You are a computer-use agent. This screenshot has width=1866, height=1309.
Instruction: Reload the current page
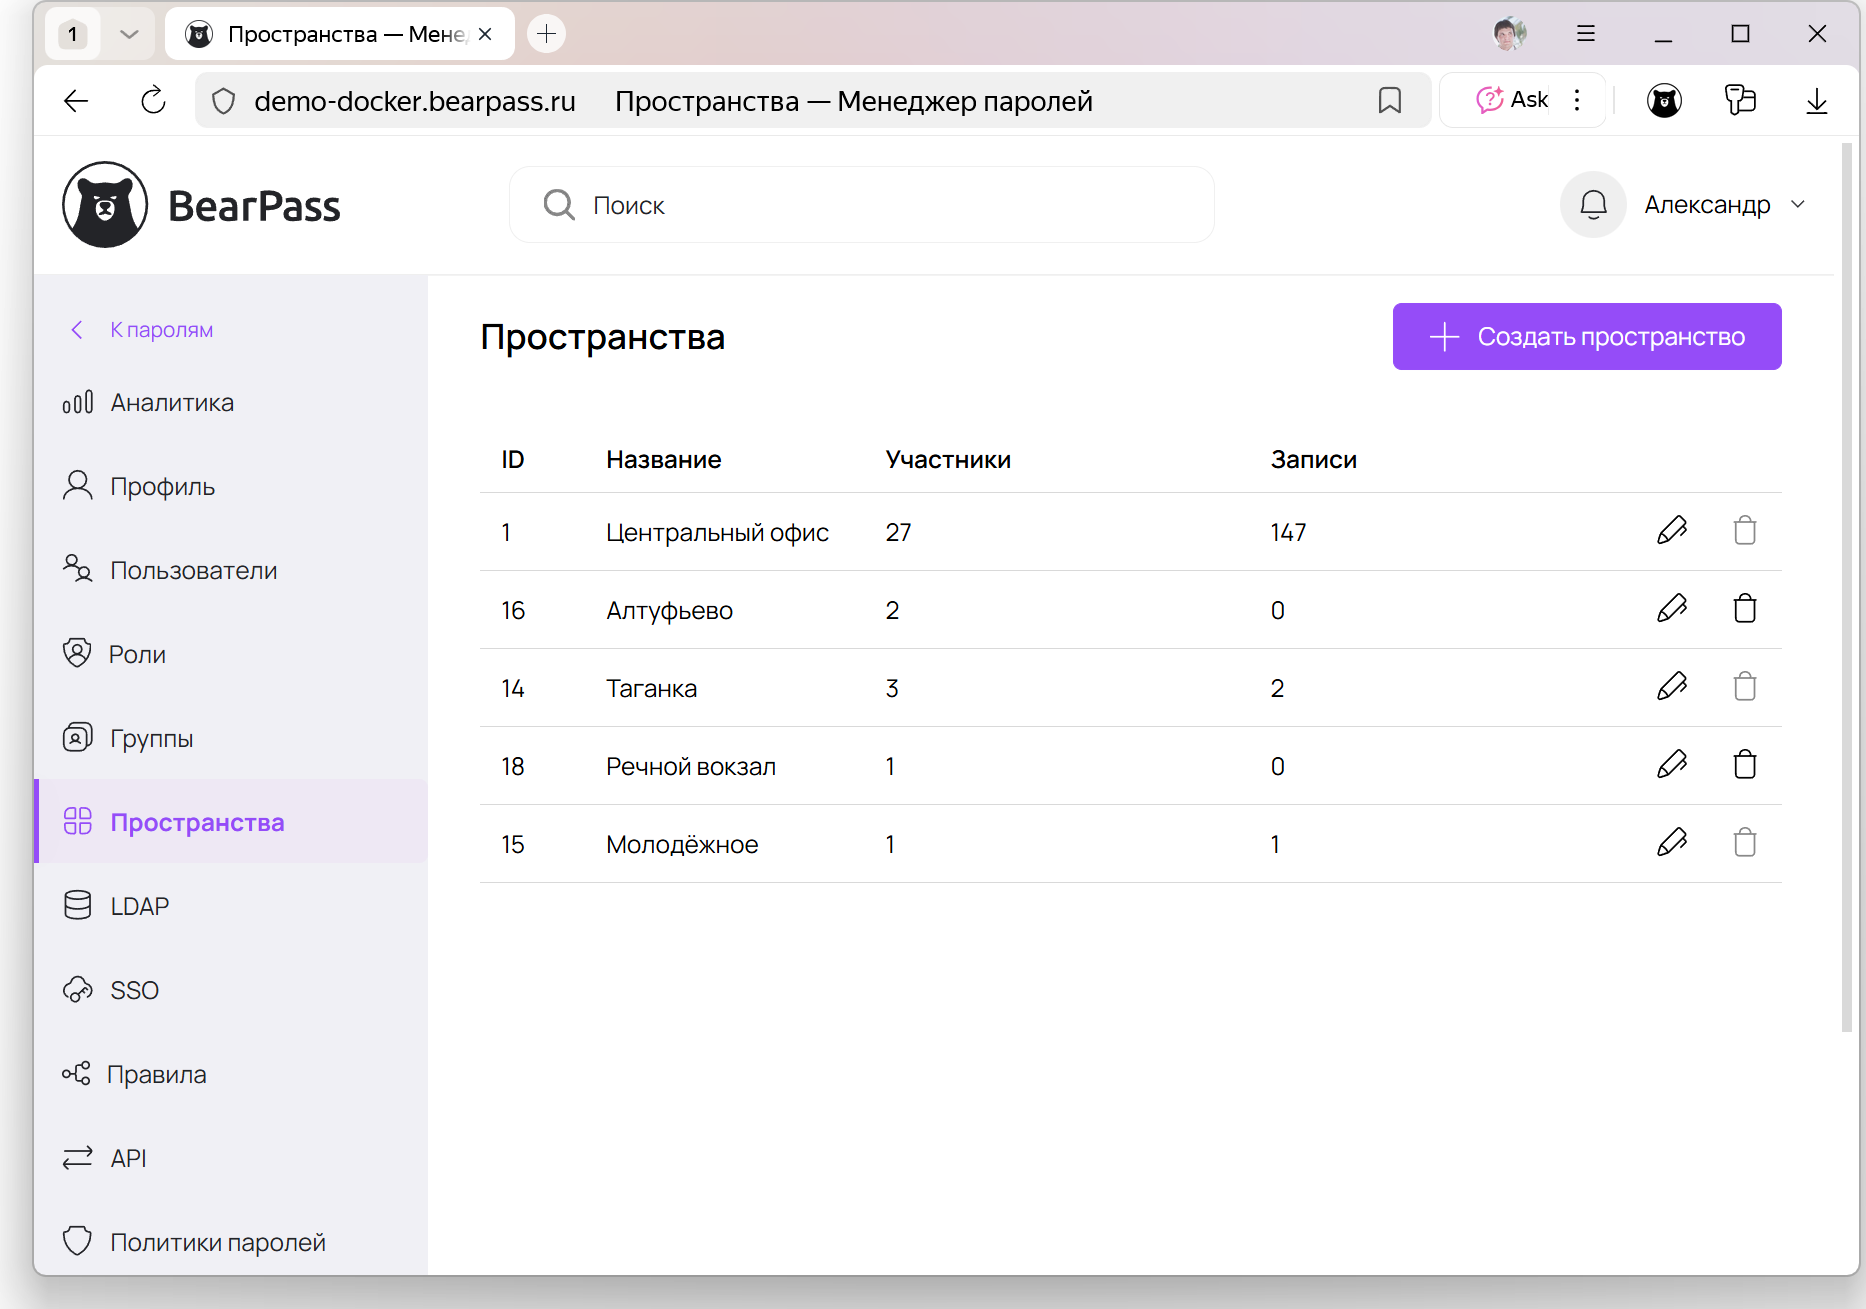(153, 101)
